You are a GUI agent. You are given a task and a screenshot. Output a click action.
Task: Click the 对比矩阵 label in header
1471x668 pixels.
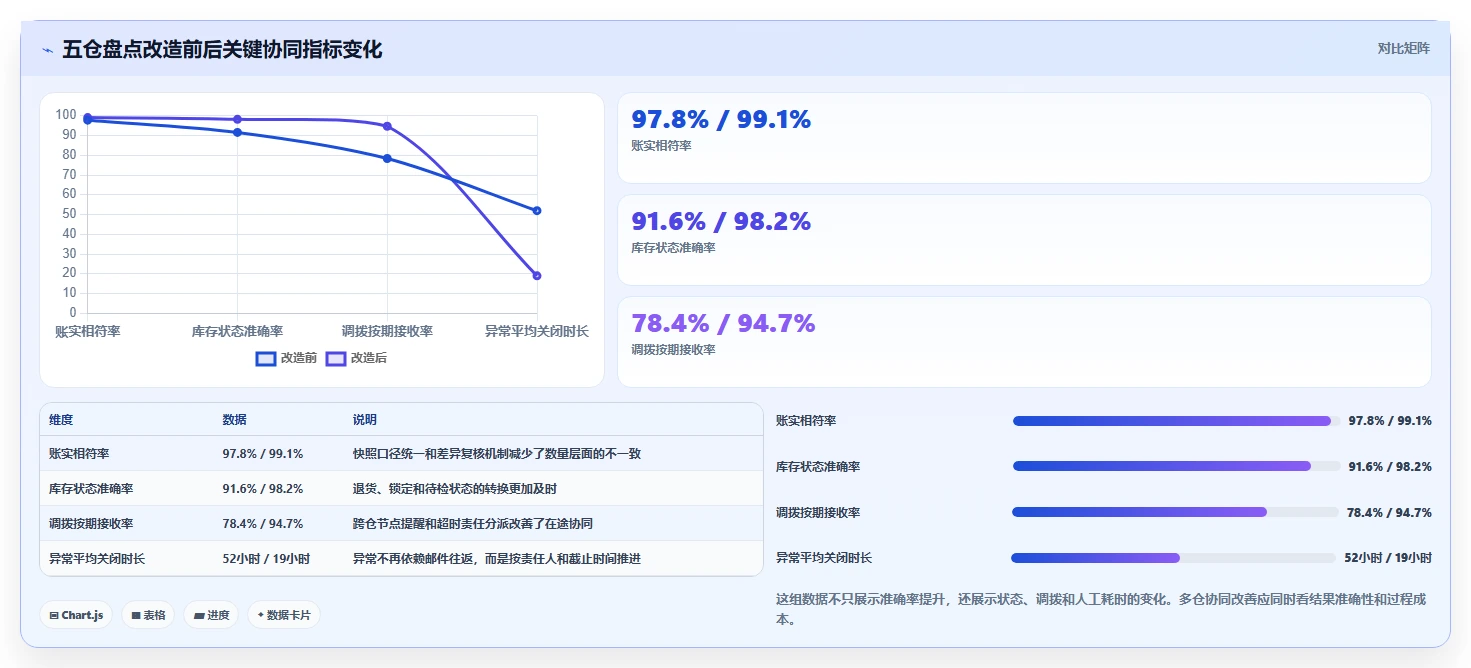coord(1403,48)
